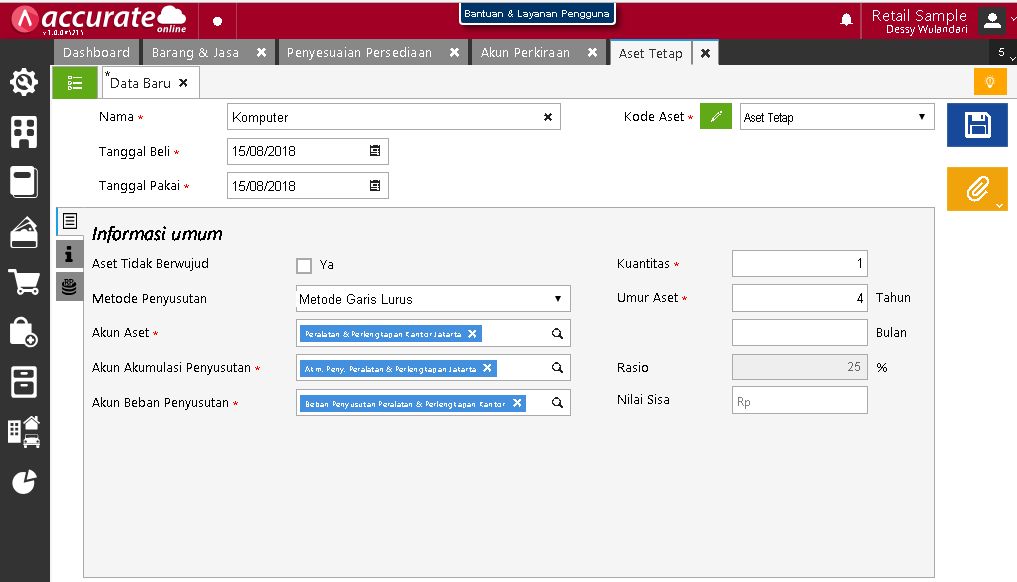
Task: Click the green list view button
Action: pyautogui.click(x=75, y=83)
